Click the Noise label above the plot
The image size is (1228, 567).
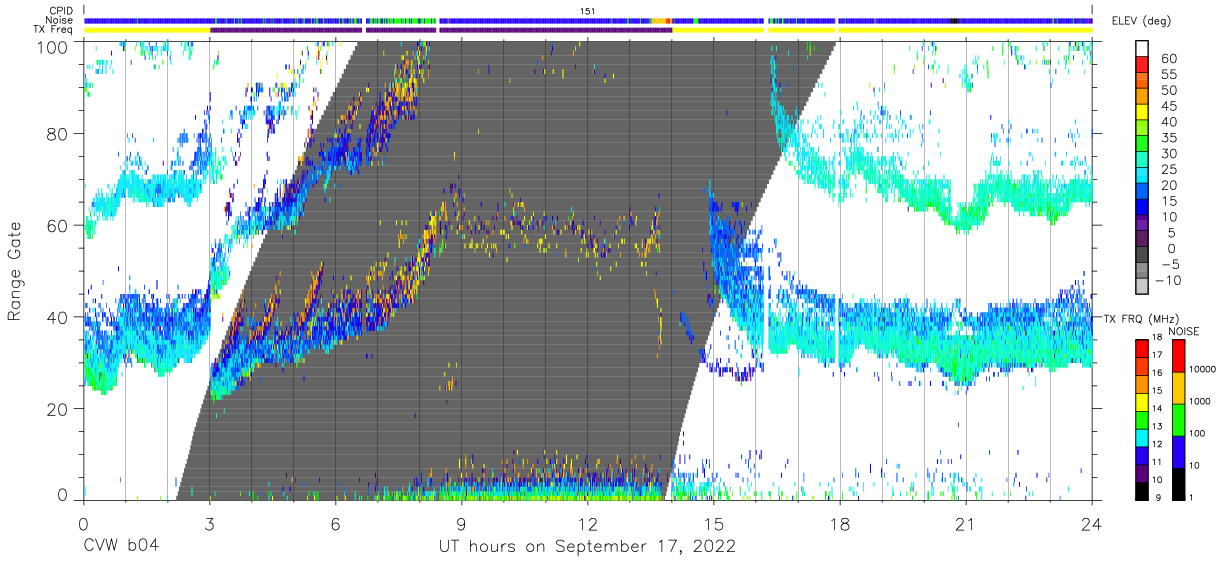tap(60, 20)
